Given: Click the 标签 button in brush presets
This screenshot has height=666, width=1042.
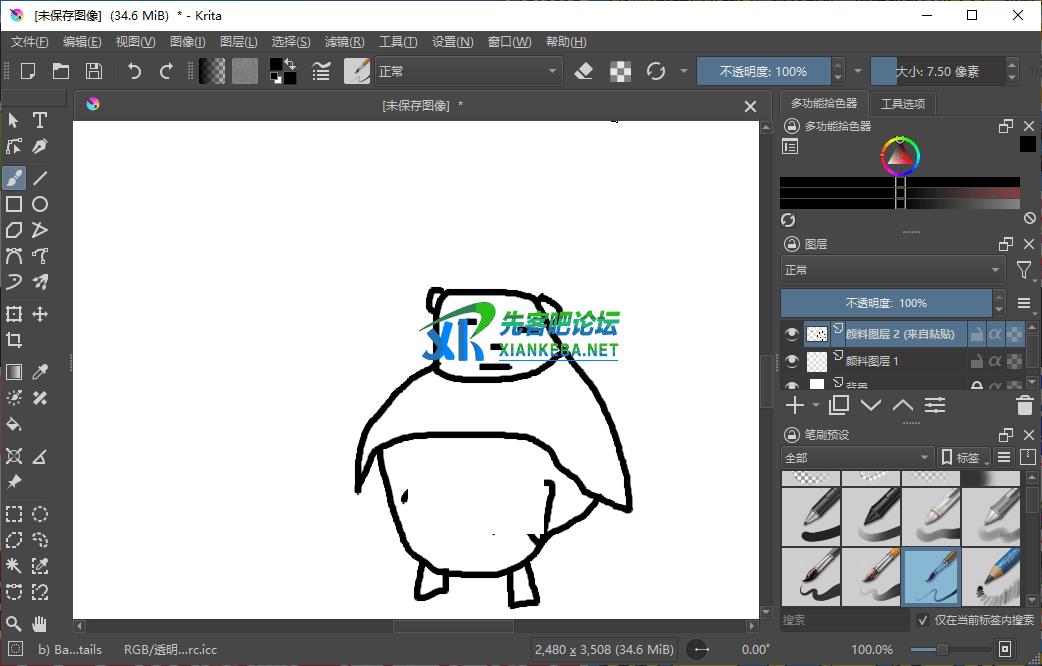Looking at the screenshot, I should pos(962,457).
